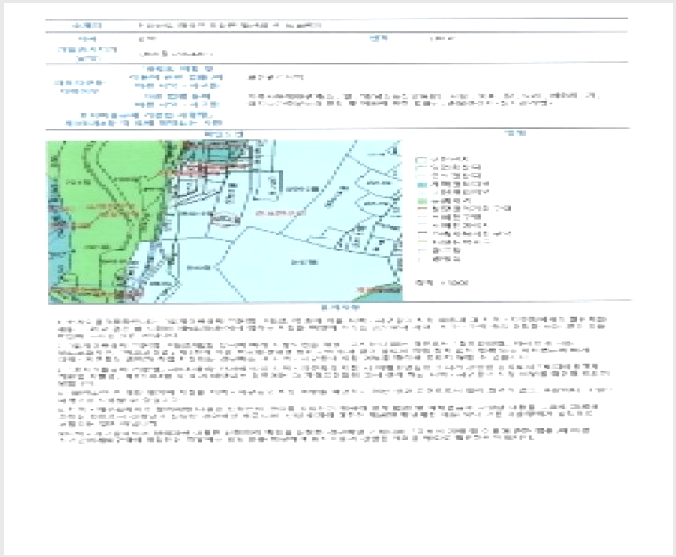The height and width of the screenshot is (557, 676).
Task: Click the green legend swatch
Action: point(422,201)
